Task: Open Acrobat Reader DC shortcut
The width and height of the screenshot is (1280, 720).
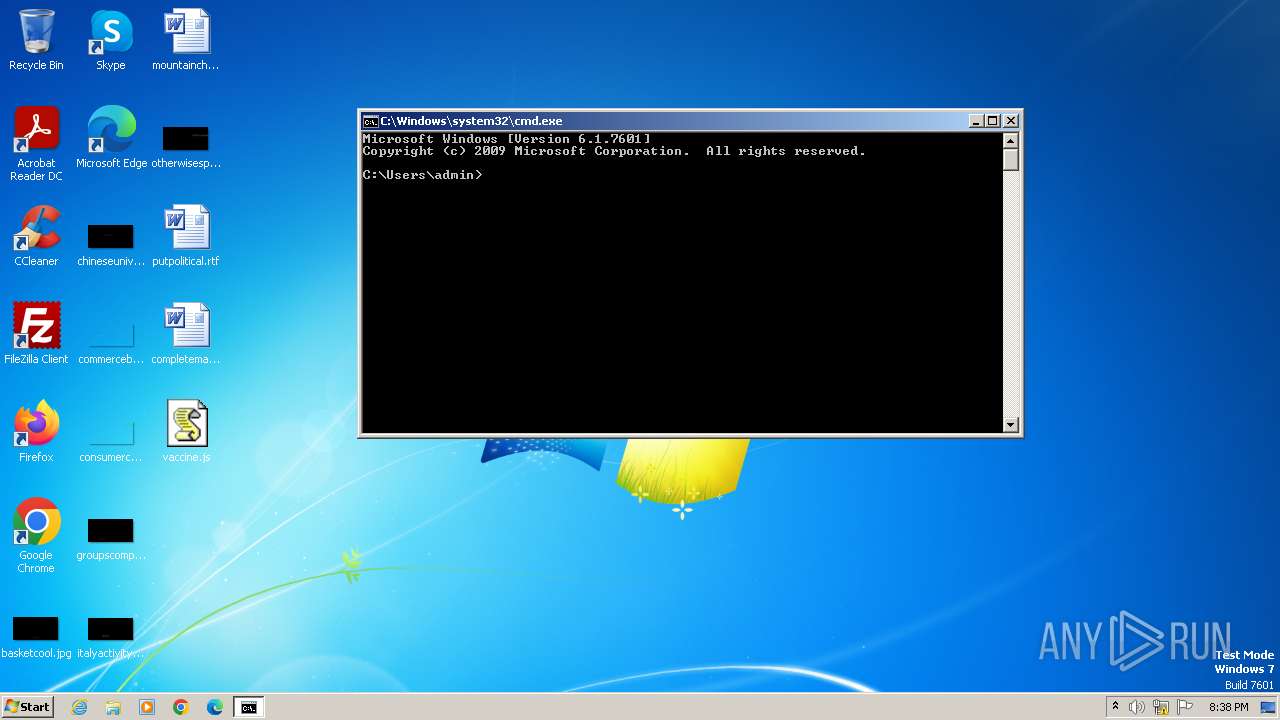Action: pos(36,144)
